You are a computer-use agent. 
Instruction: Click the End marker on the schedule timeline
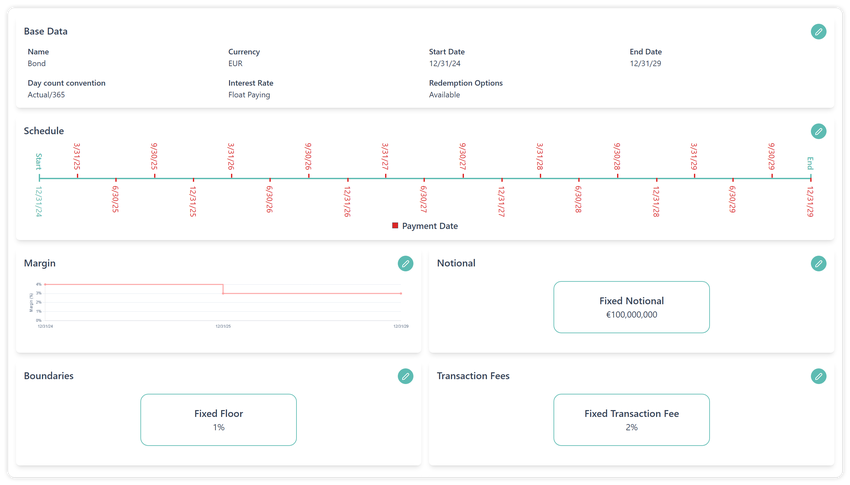810,178
